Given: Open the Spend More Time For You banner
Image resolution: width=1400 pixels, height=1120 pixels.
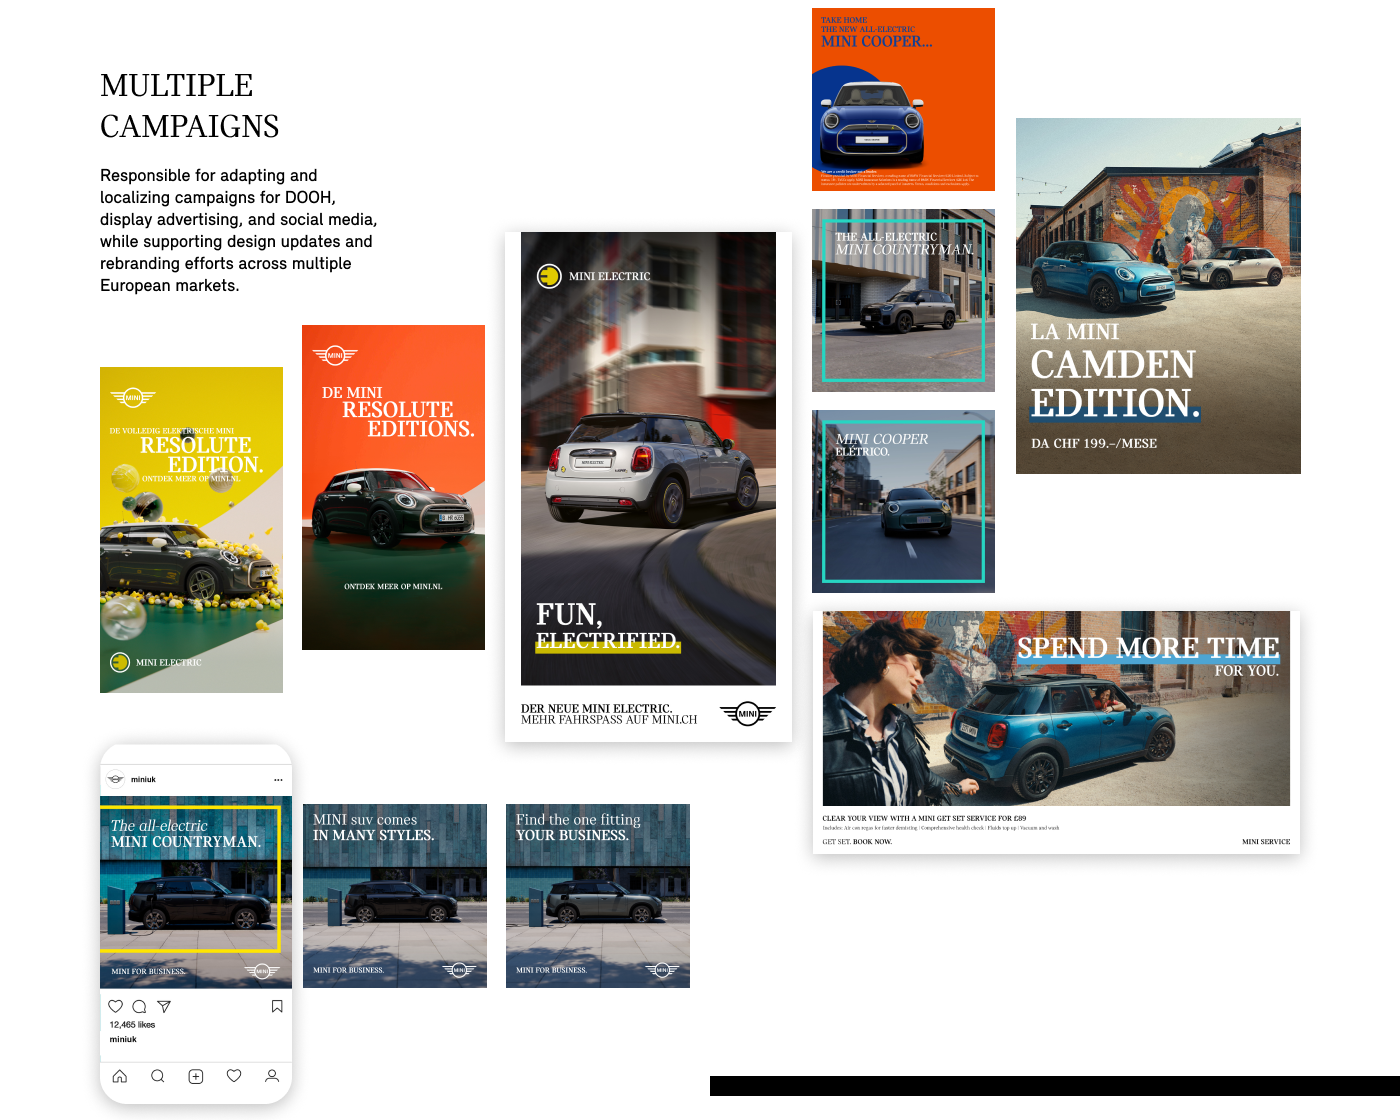Looking at the screenshot, I should click(x=1056, y=732).
